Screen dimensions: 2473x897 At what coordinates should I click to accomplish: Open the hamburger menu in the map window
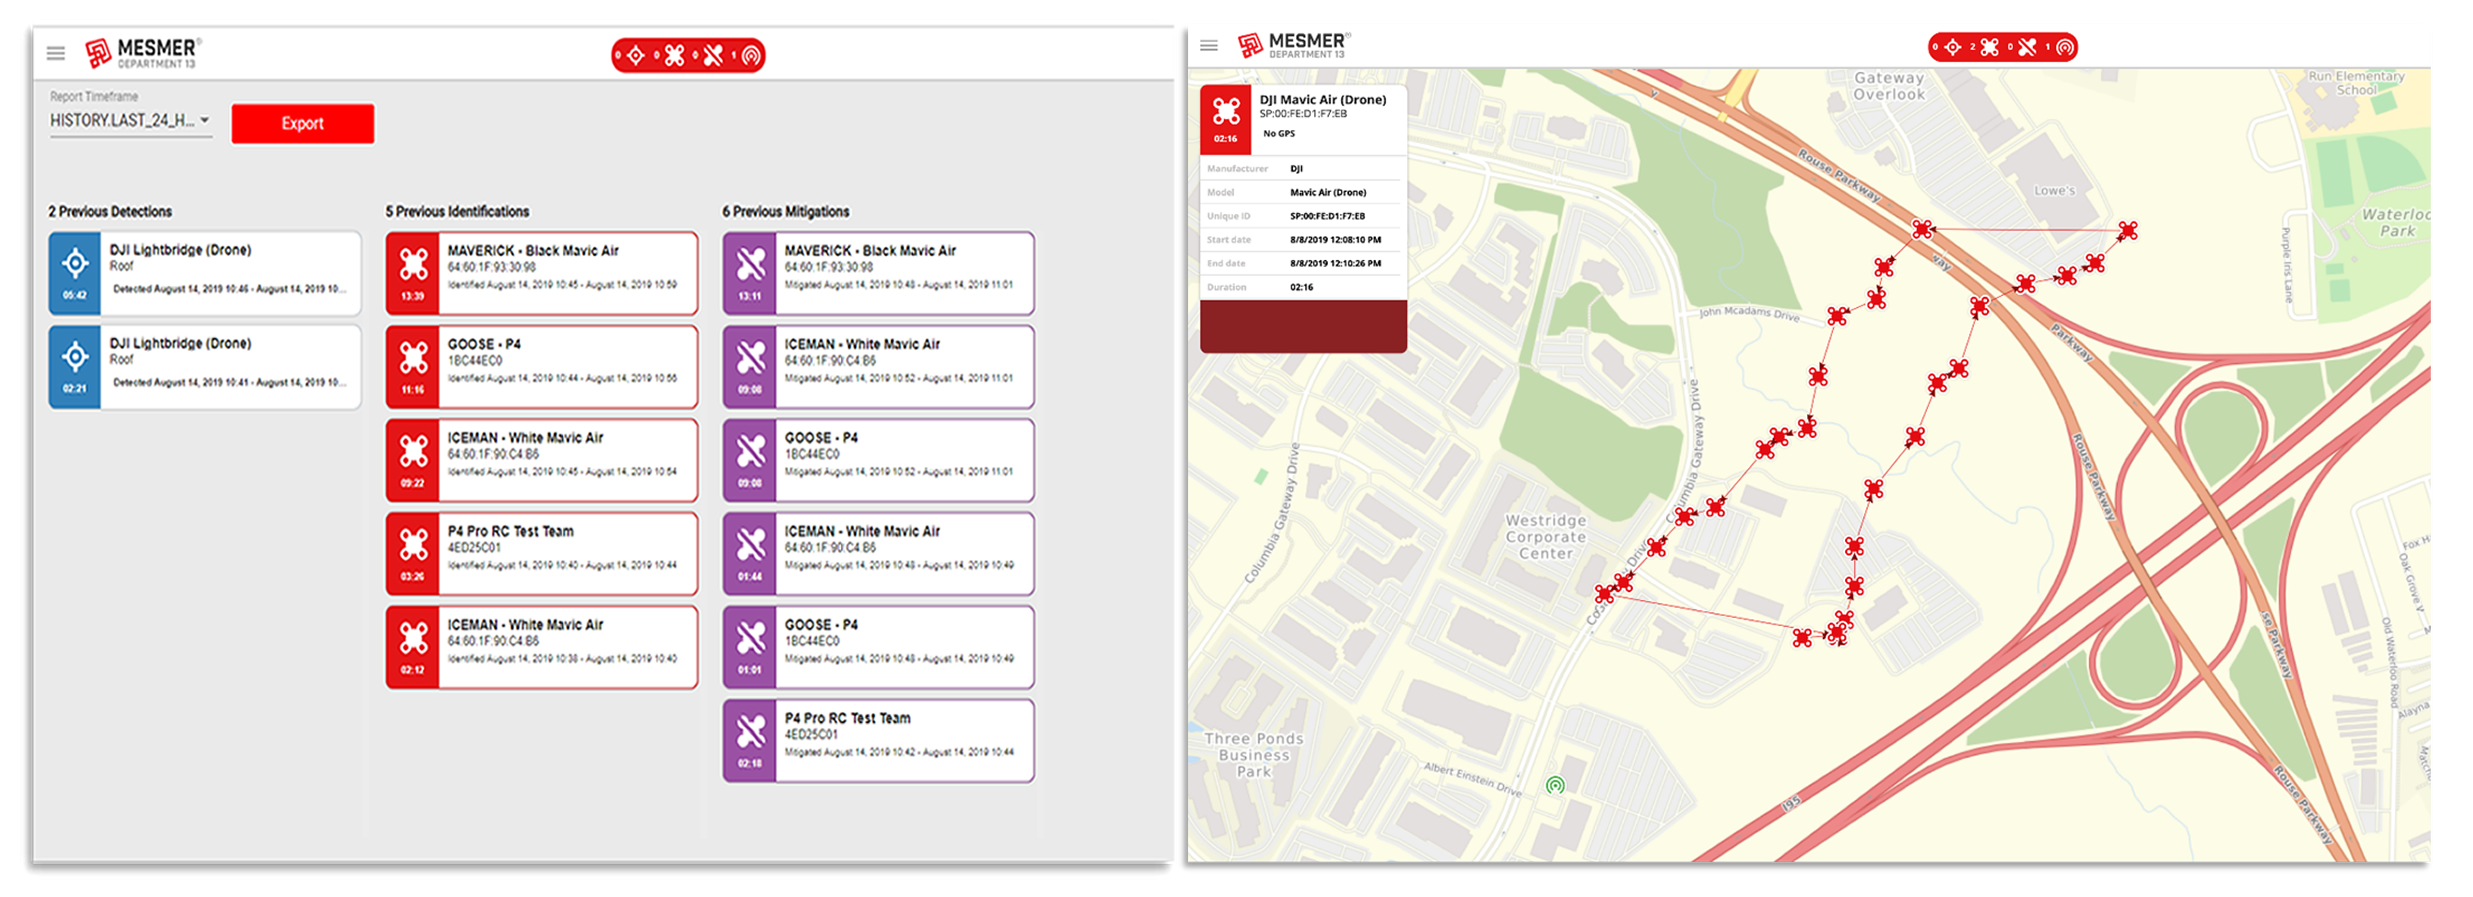click(1209, 46)
